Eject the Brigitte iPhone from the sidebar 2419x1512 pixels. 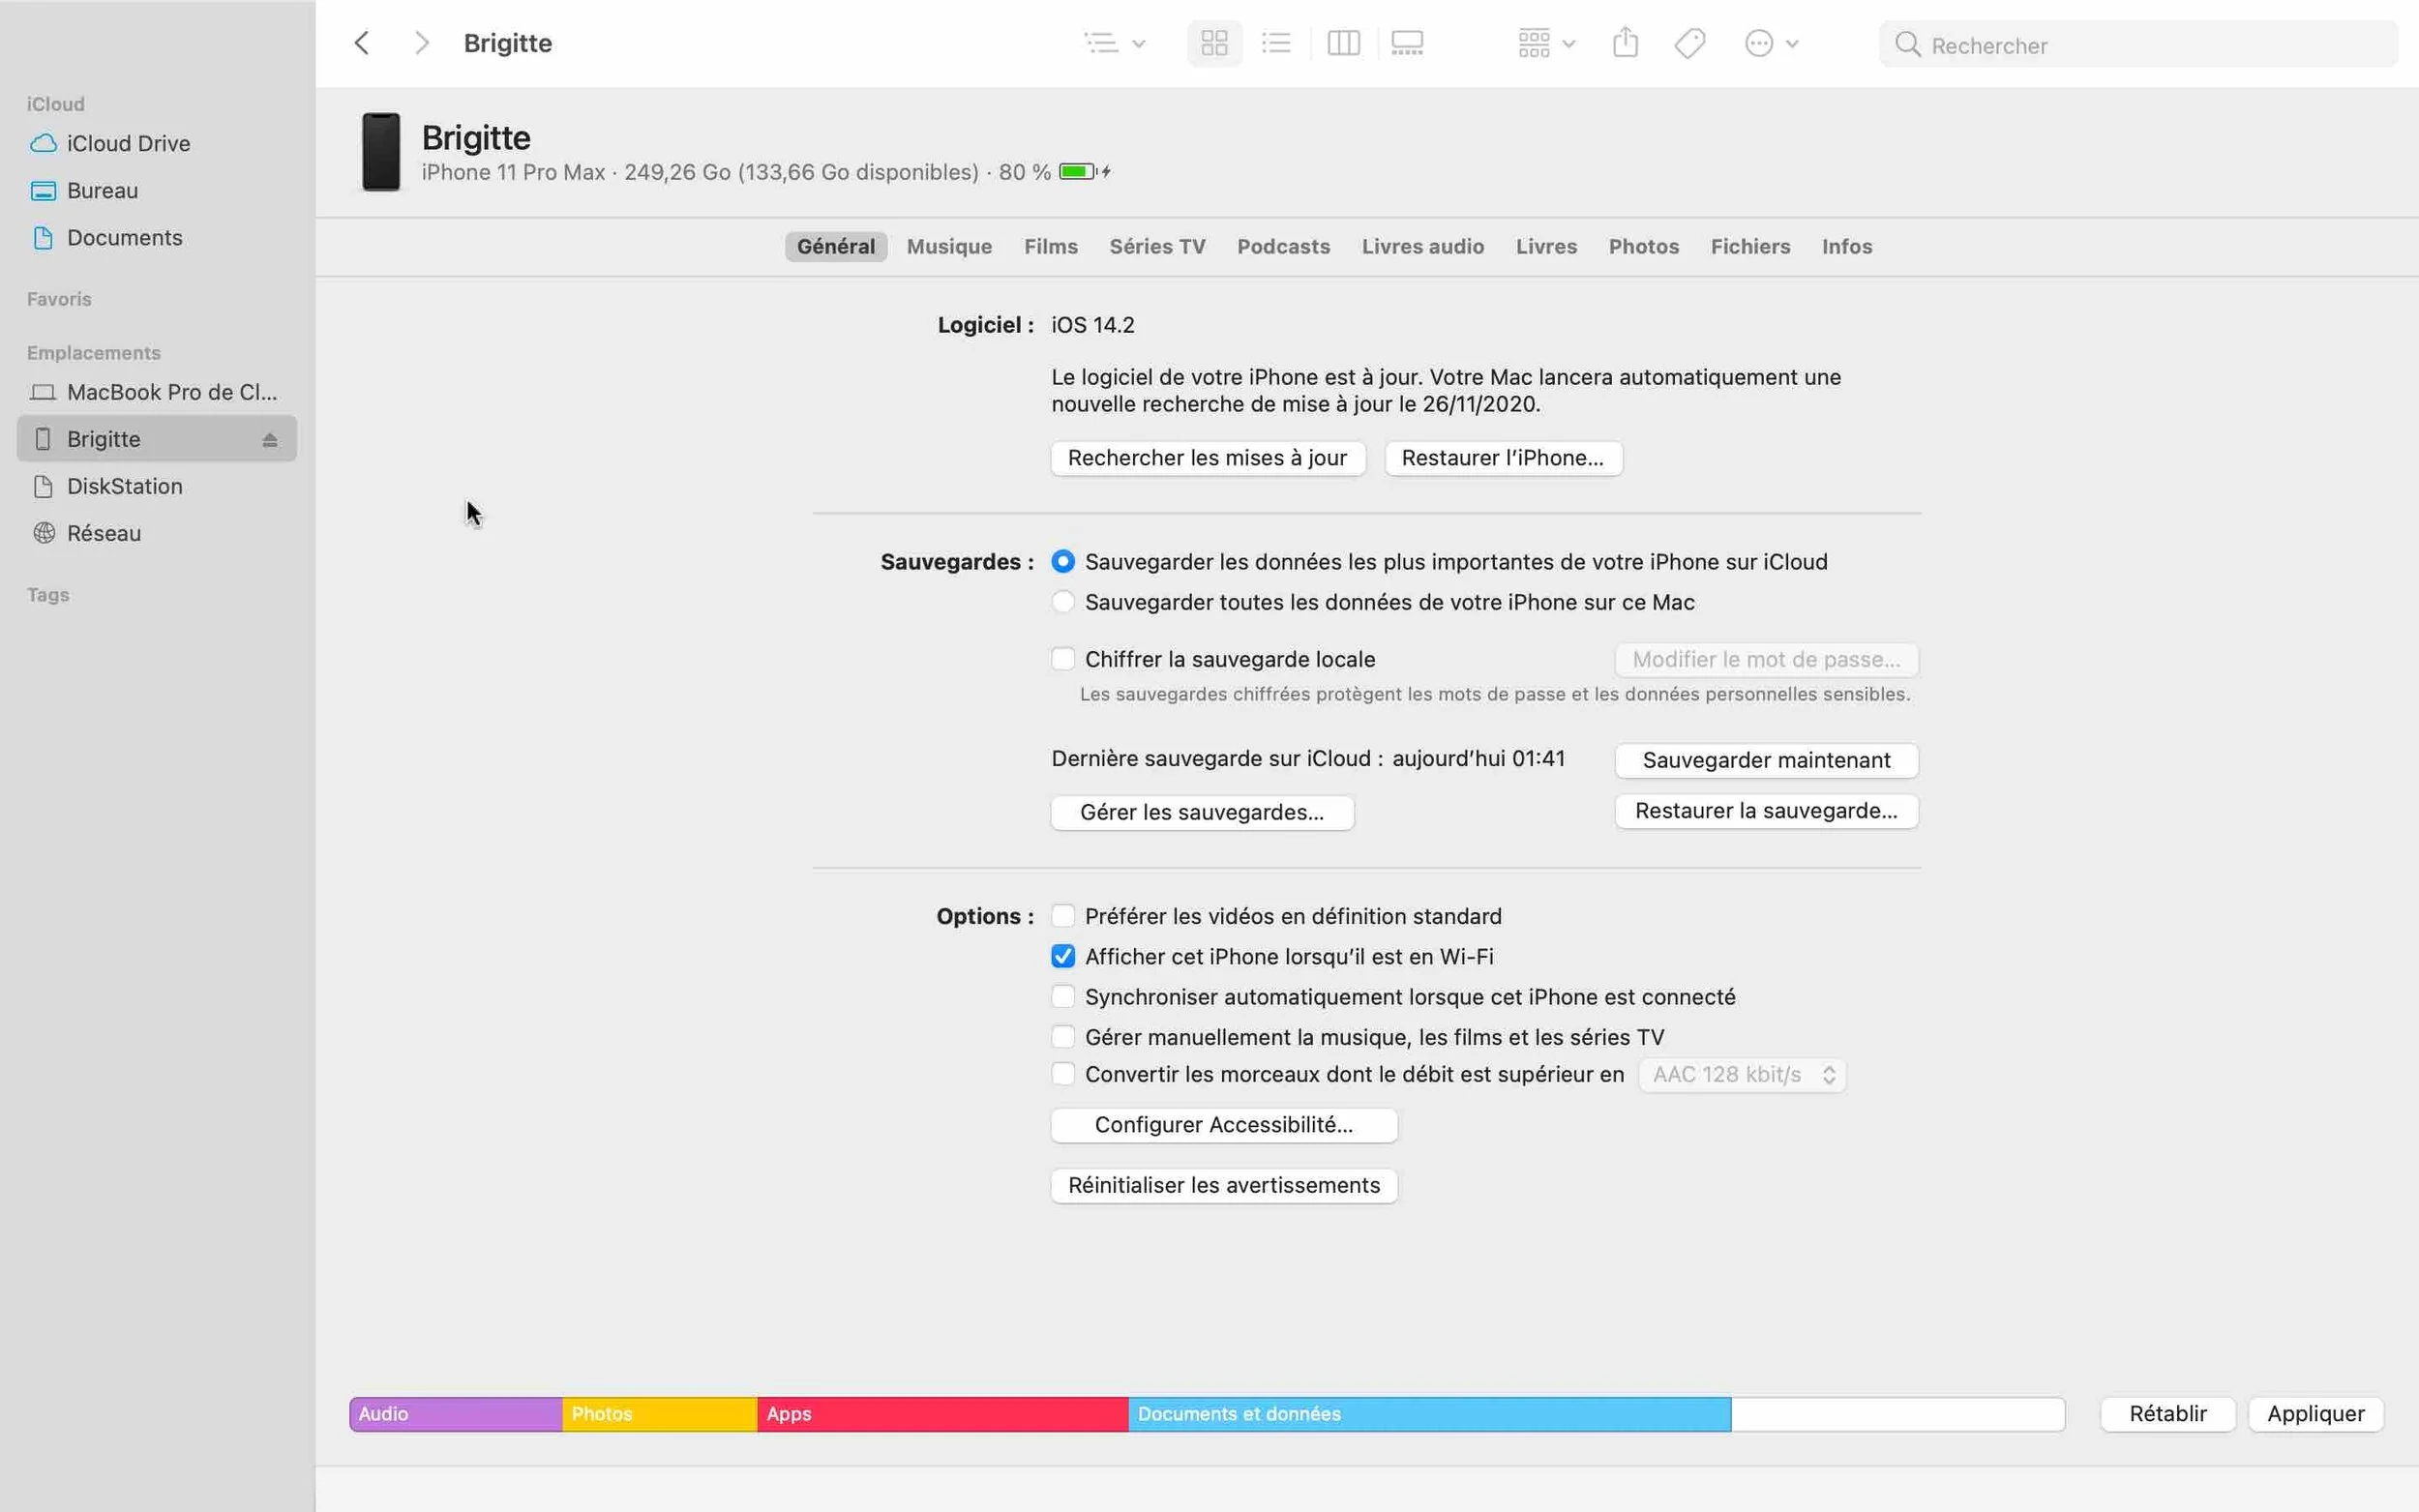tap(270, 439)
